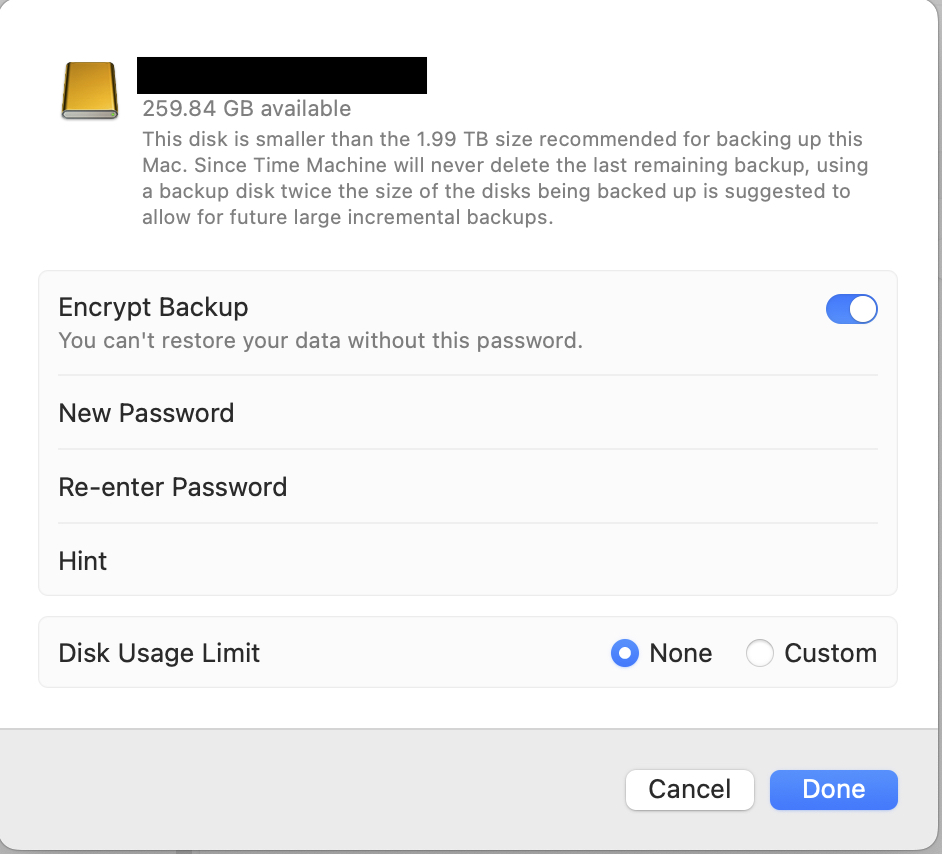
Task: Confirm settings with the Done button
Action: click(833, 789)
